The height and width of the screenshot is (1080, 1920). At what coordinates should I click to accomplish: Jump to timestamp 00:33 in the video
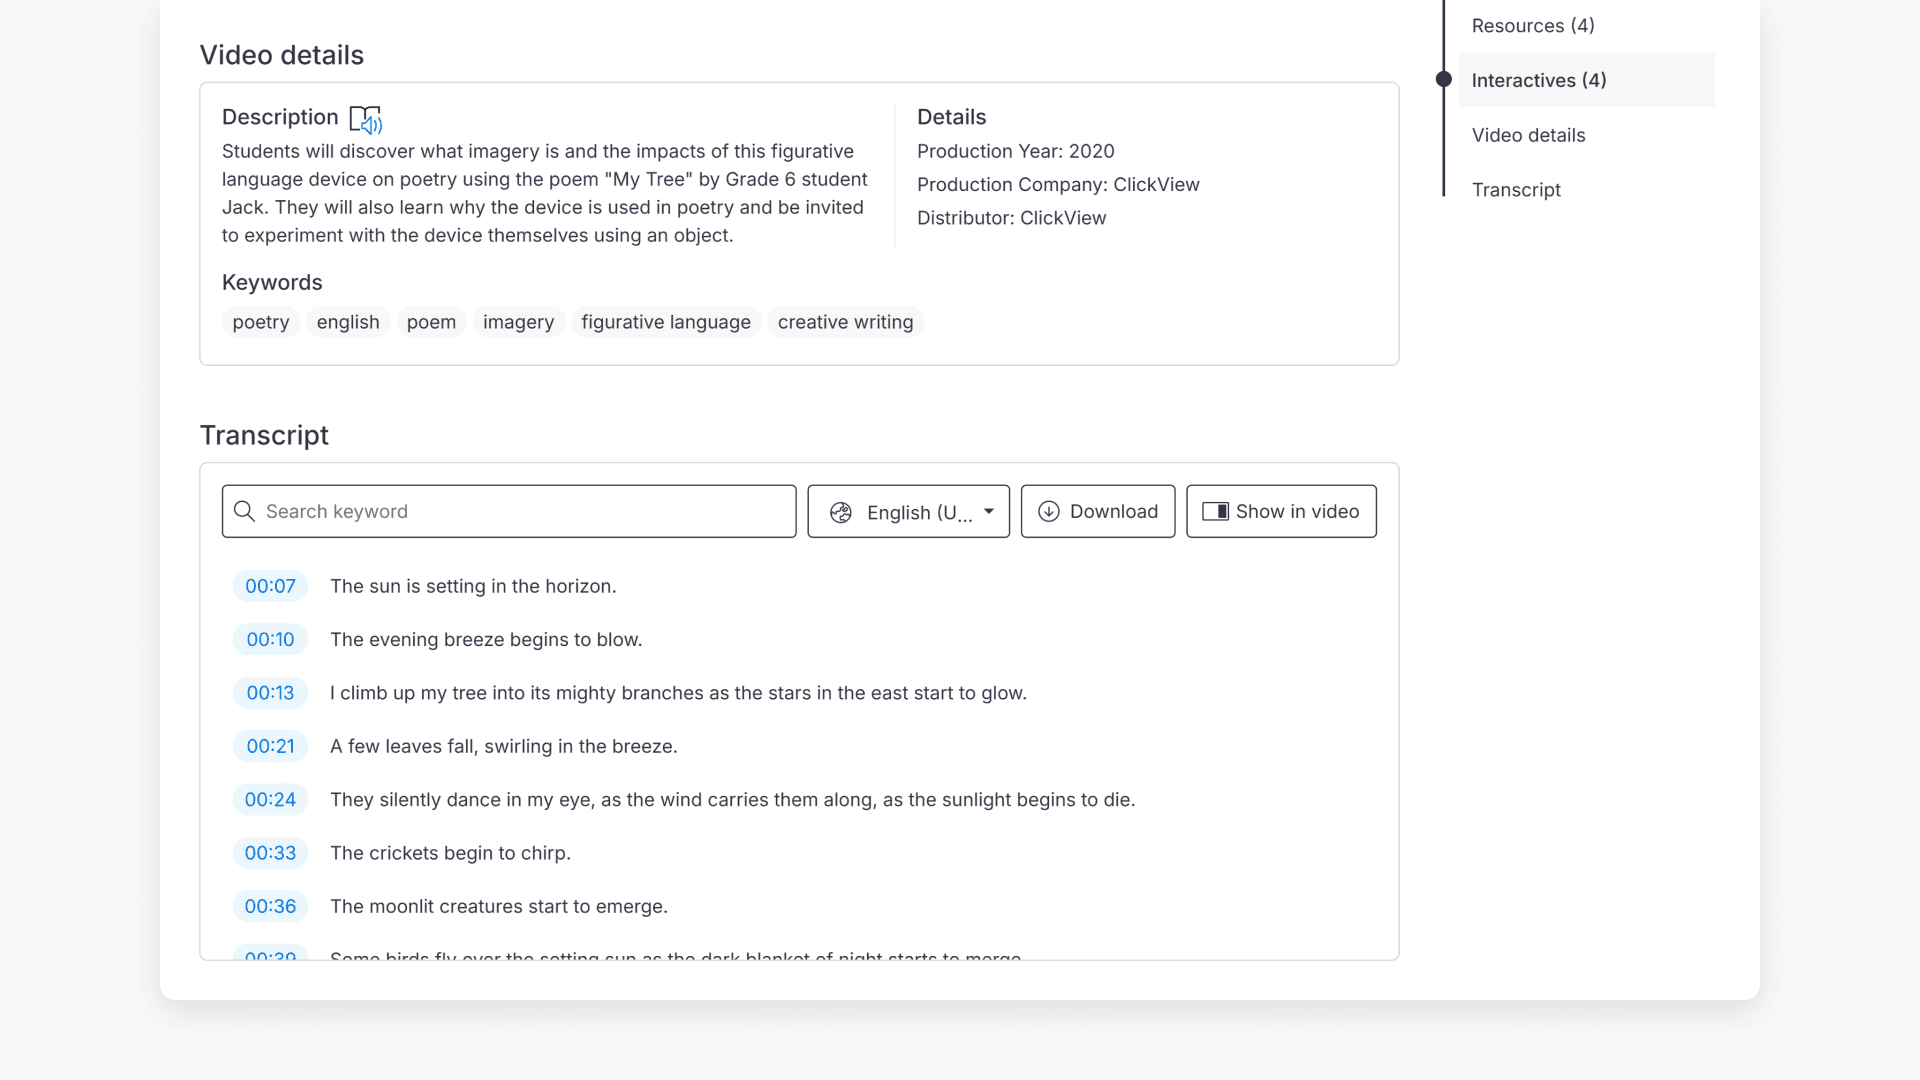270,853
